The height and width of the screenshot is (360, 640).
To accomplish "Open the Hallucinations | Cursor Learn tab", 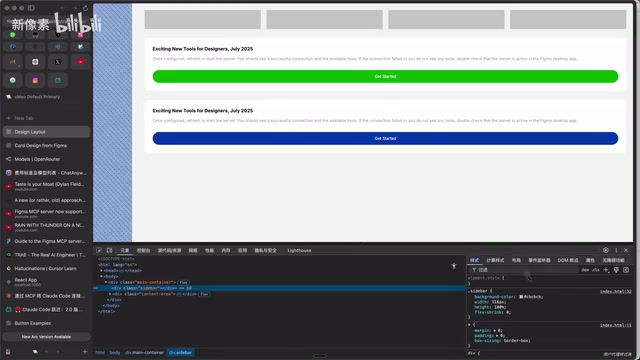I will 46,269.
